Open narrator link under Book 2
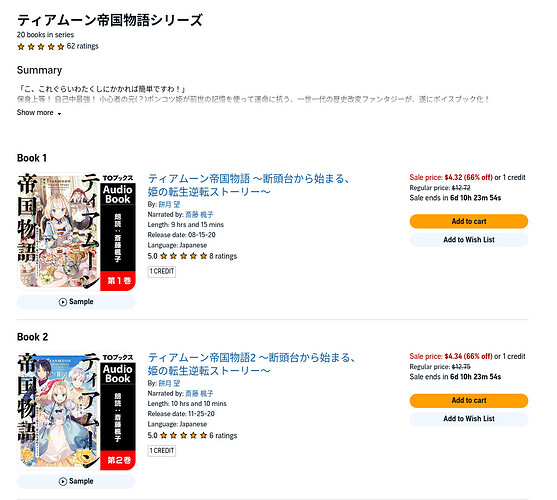 coord(199,393)
